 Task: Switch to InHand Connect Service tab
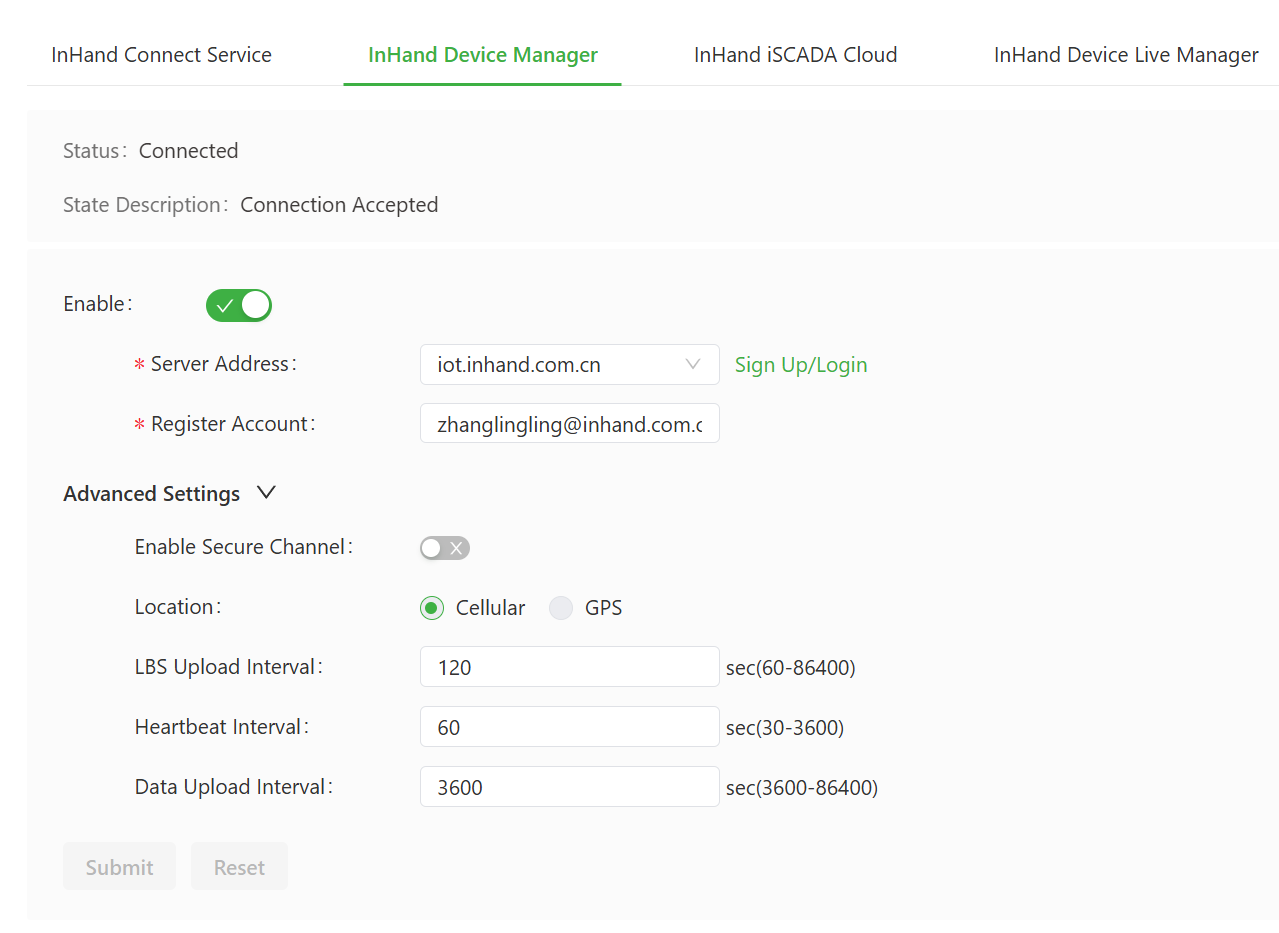coord(161,55)
